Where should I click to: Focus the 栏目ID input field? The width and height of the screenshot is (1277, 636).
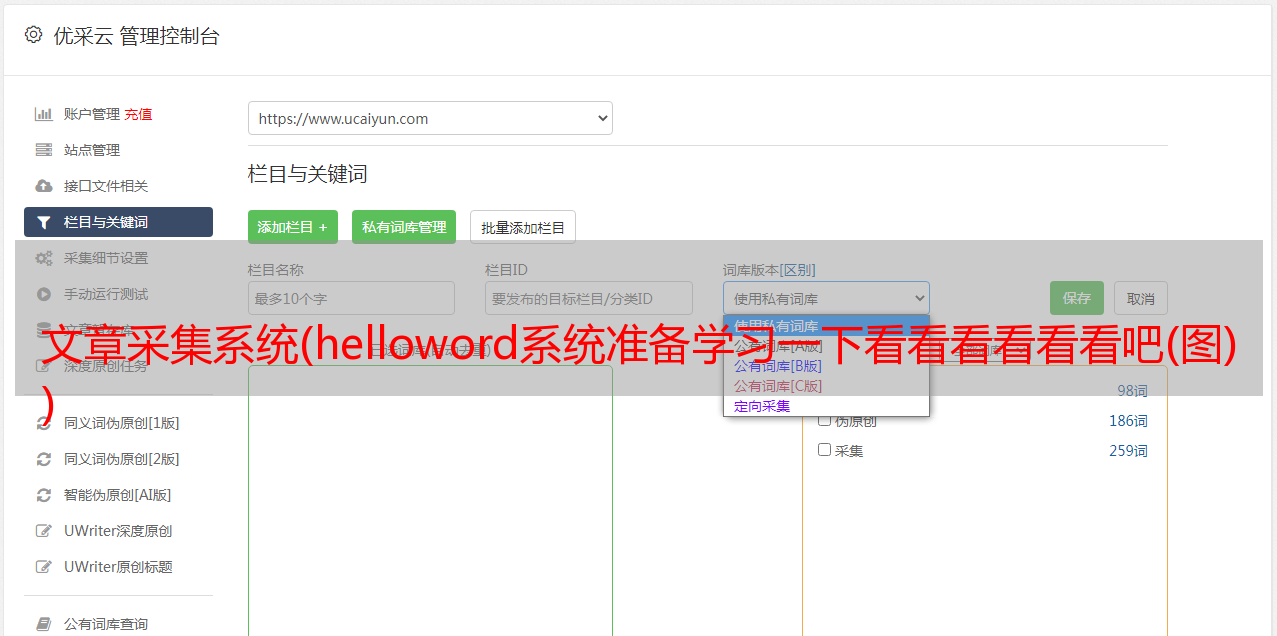coord(589,298)
